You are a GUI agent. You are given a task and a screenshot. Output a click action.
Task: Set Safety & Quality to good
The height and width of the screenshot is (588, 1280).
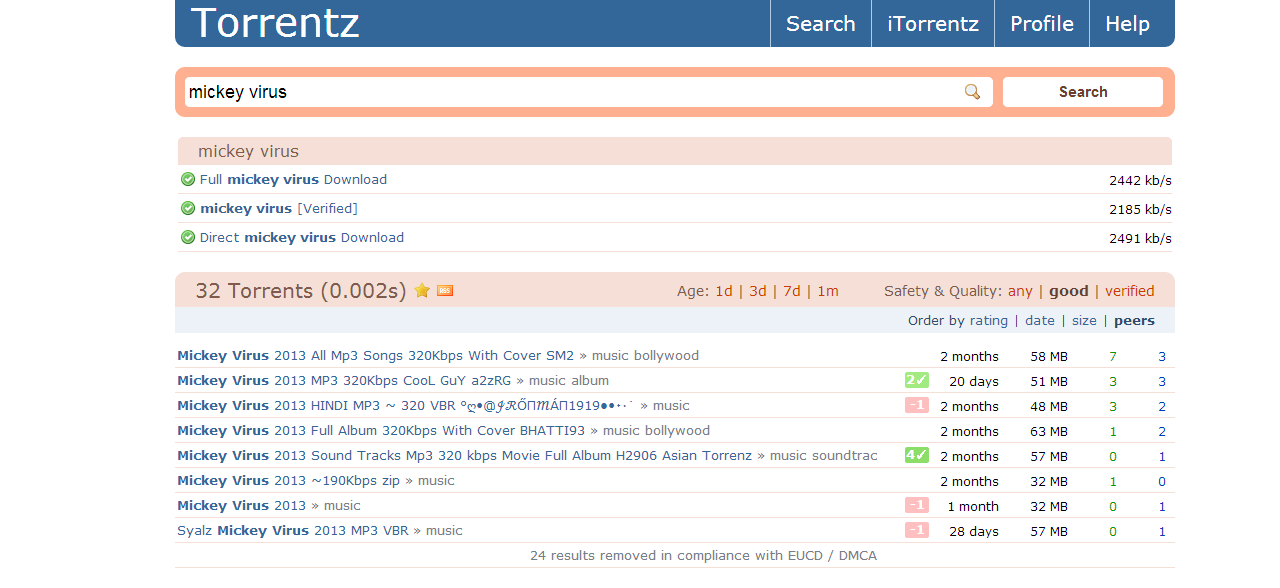pos(1068,291)
